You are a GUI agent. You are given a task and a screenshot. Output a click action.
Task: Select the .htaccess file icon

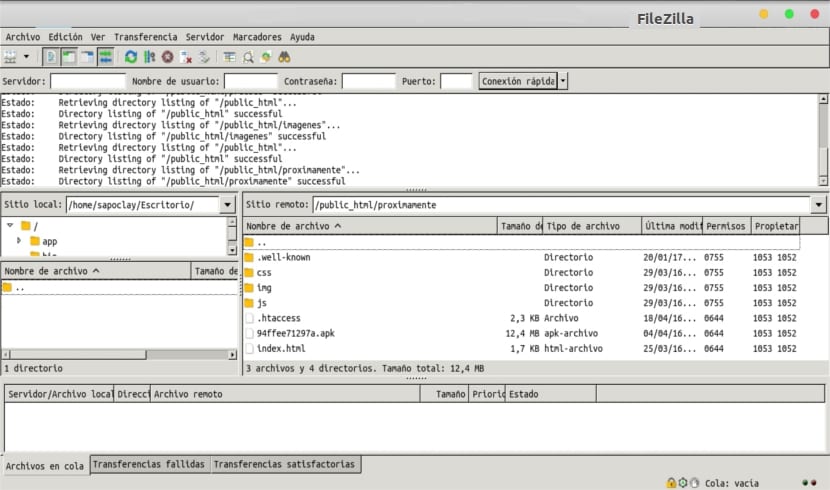coord(249,318)
